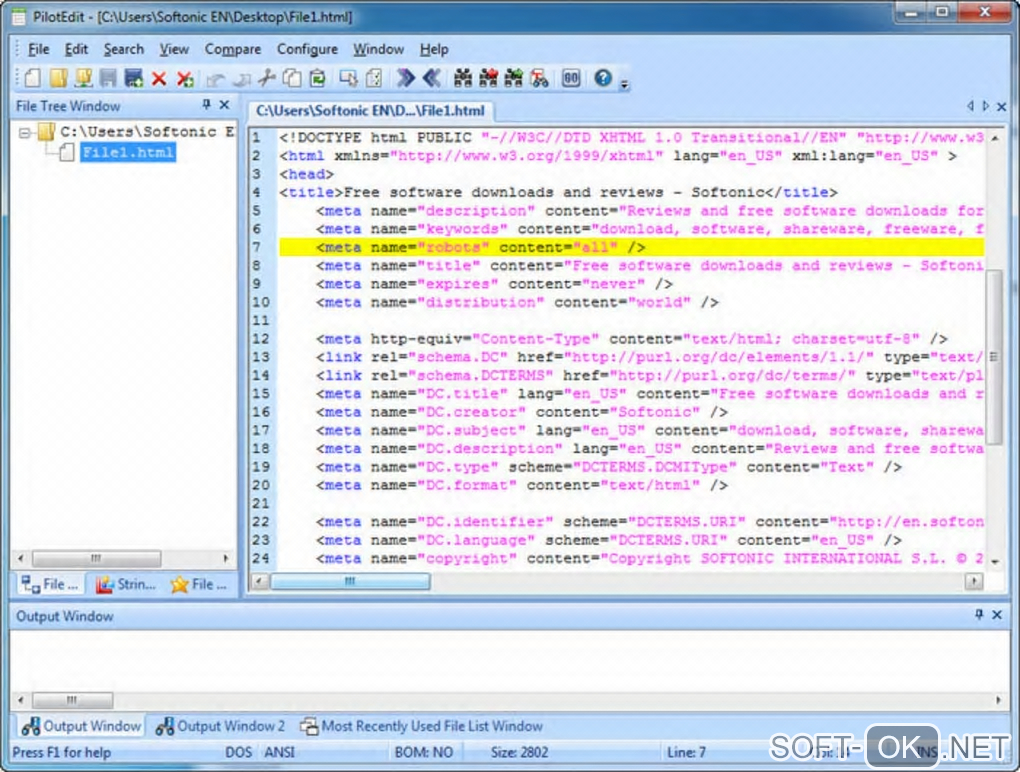Click the Save floppy disk icon

tap(108, 79)
